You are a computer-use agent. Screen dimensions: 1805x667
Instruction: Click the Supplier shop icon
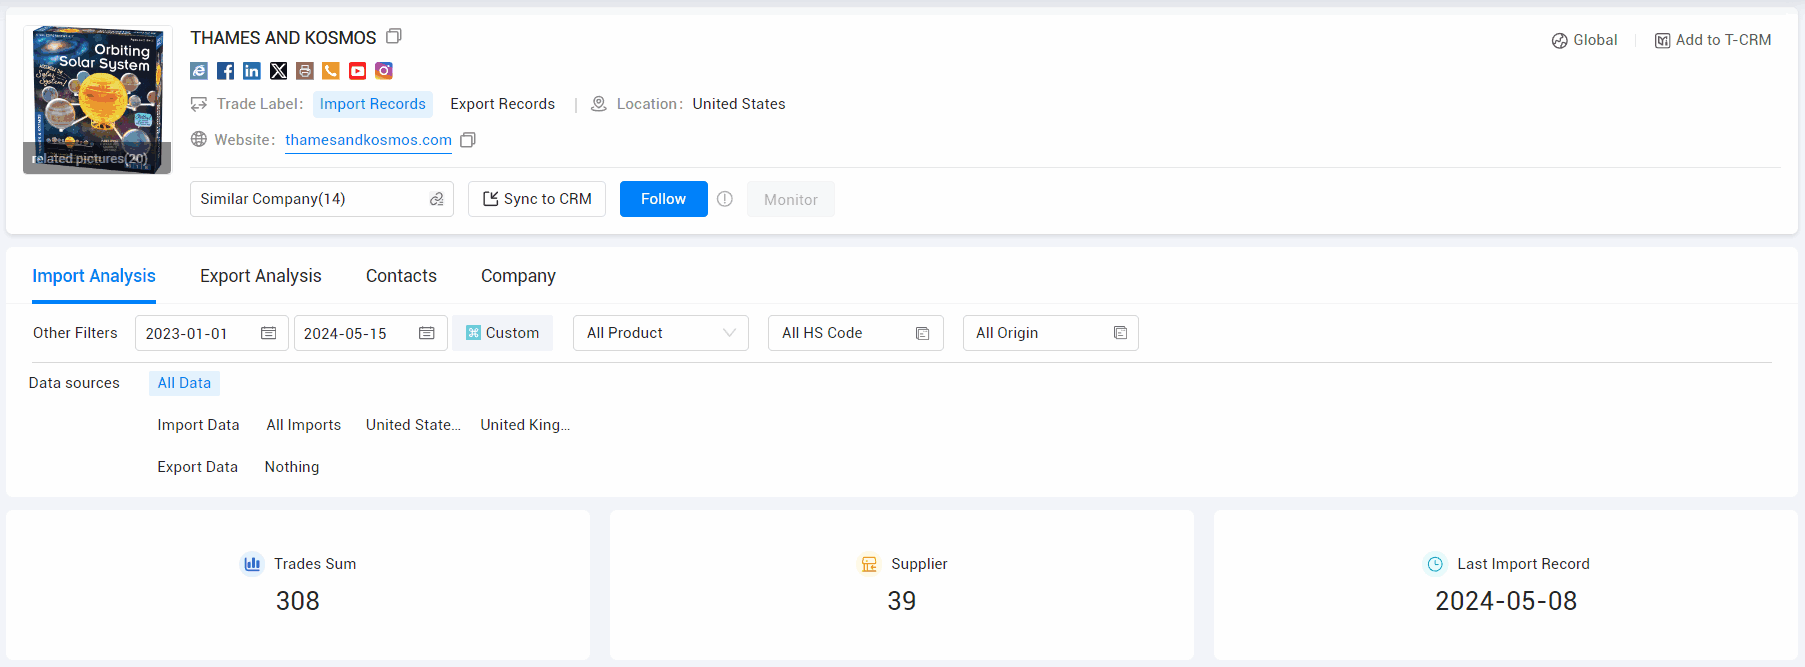click(869, 564)
